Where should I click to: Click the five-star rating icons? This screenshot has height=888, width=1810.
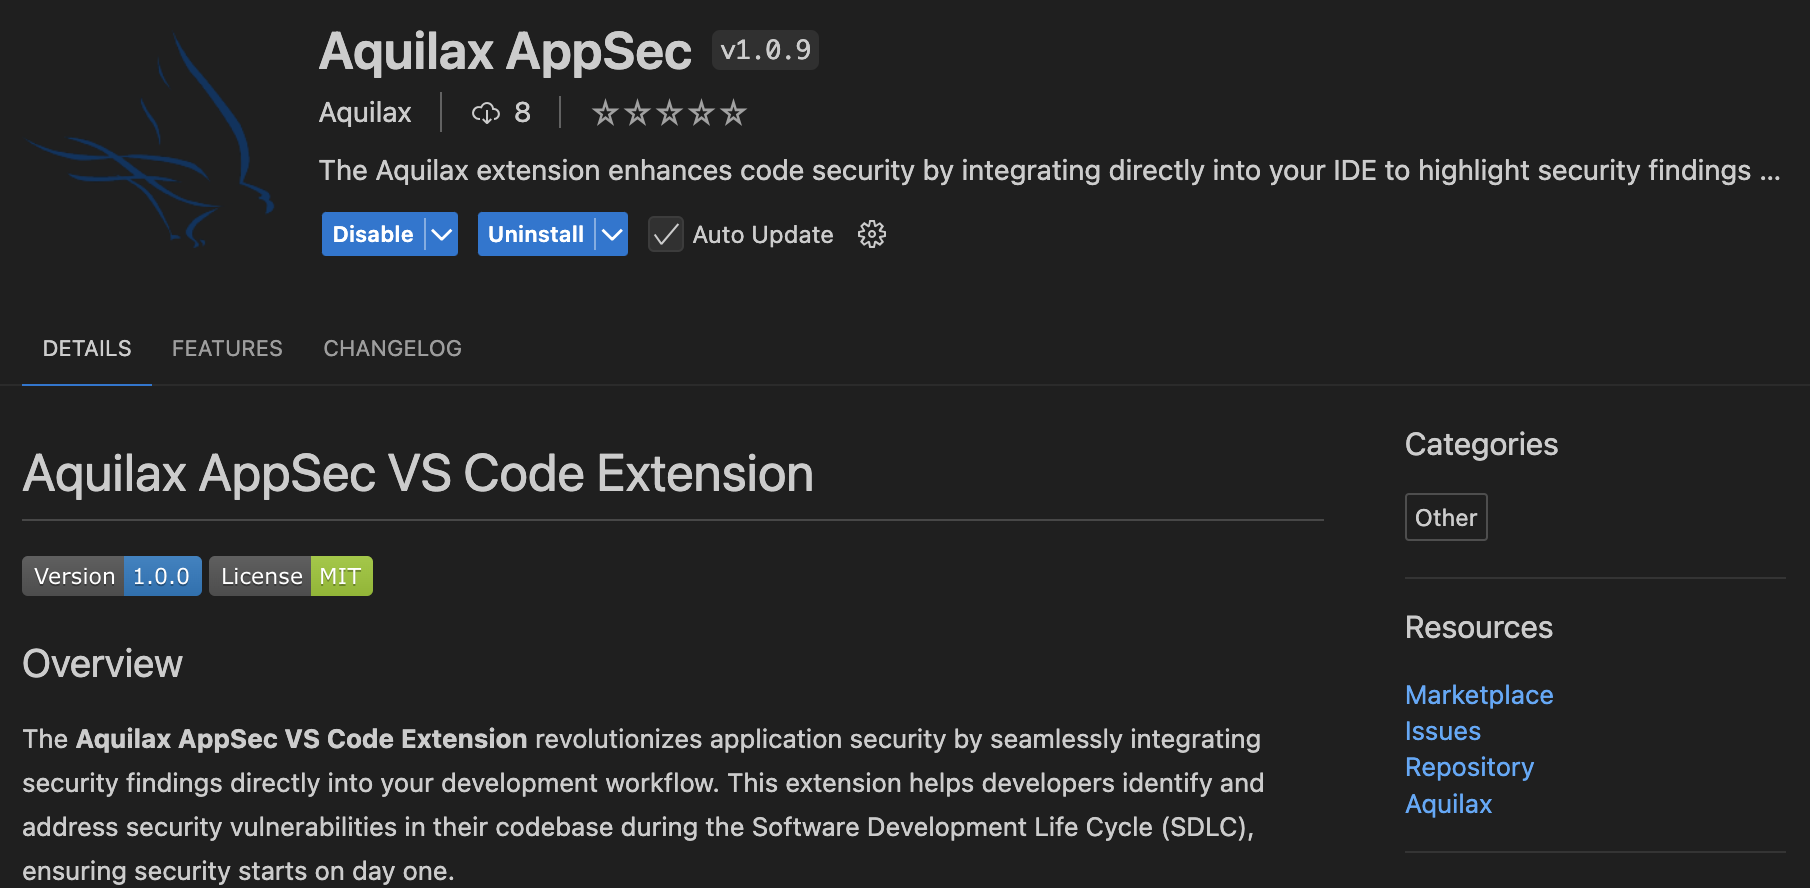click(669, 113)
